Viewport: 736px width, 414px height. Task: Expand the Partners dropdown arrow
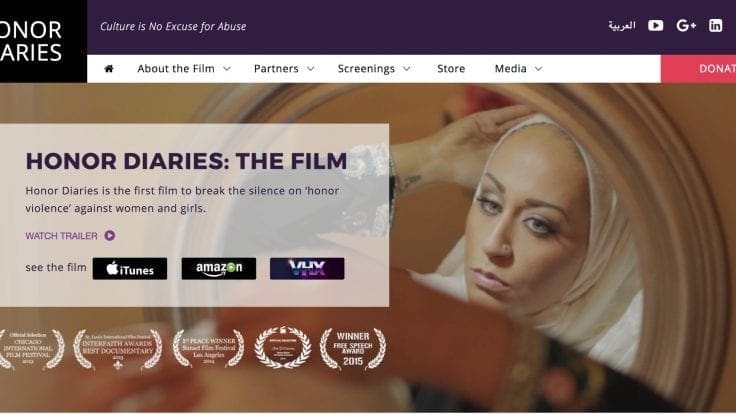pyautogui.click(x=311, y=69)
